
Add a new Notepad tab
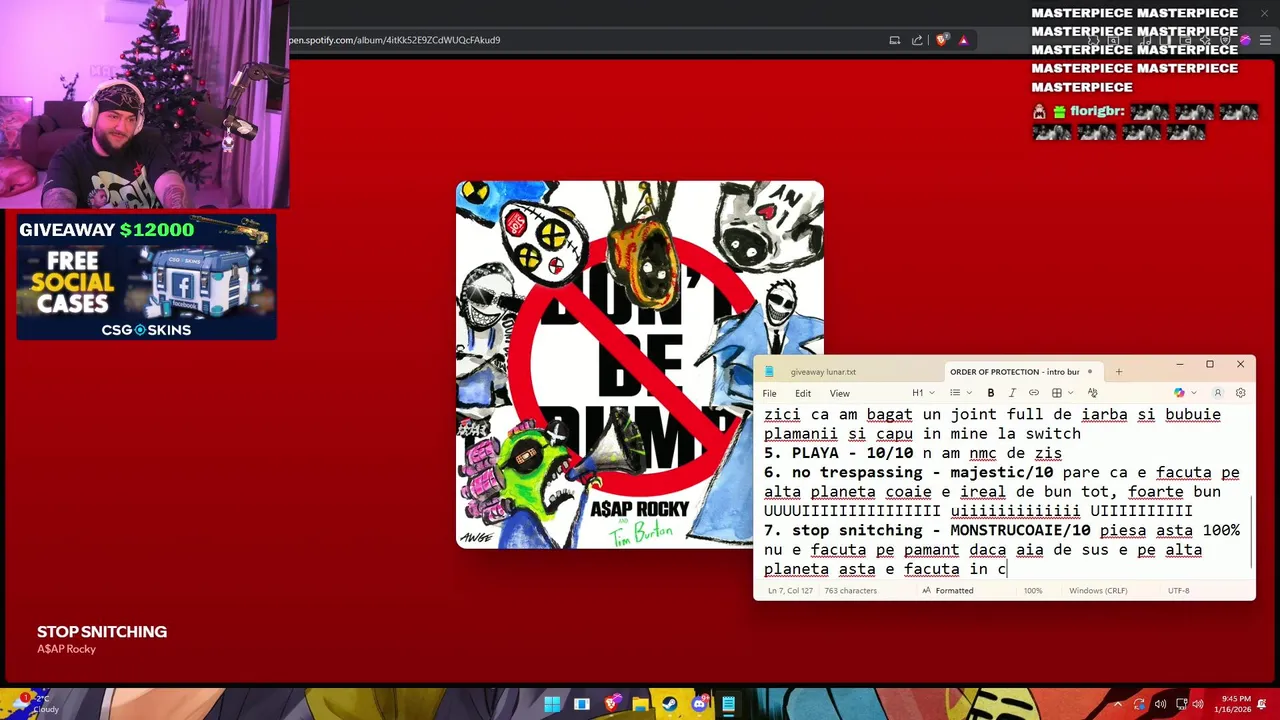pyautogui.click(x=1118, y=372)
